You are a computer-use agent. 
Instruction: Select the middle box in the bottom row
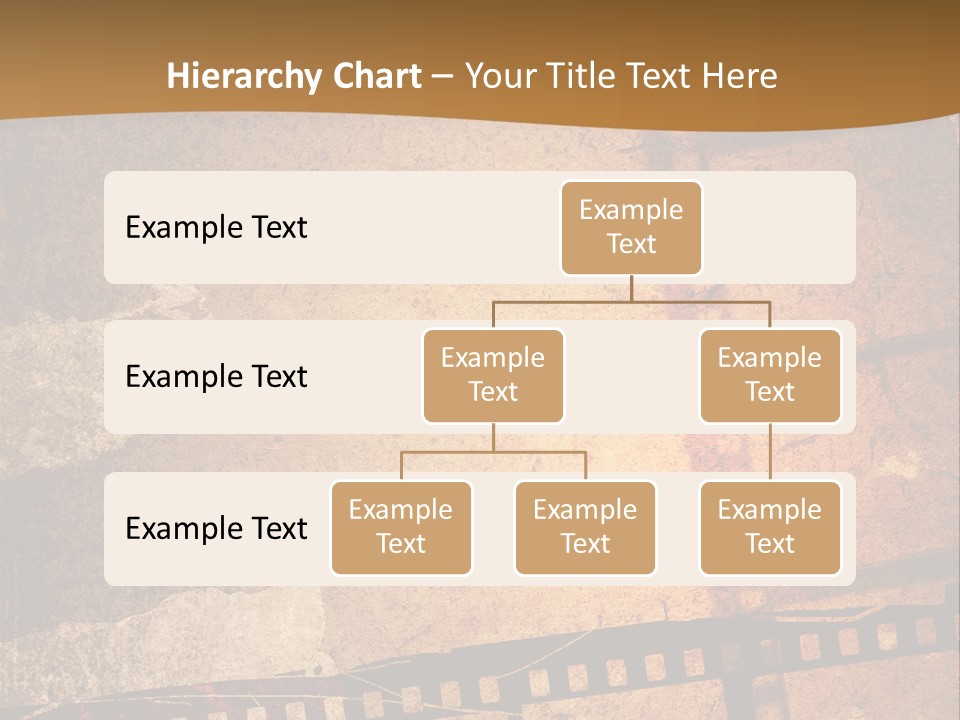(585, 527)
